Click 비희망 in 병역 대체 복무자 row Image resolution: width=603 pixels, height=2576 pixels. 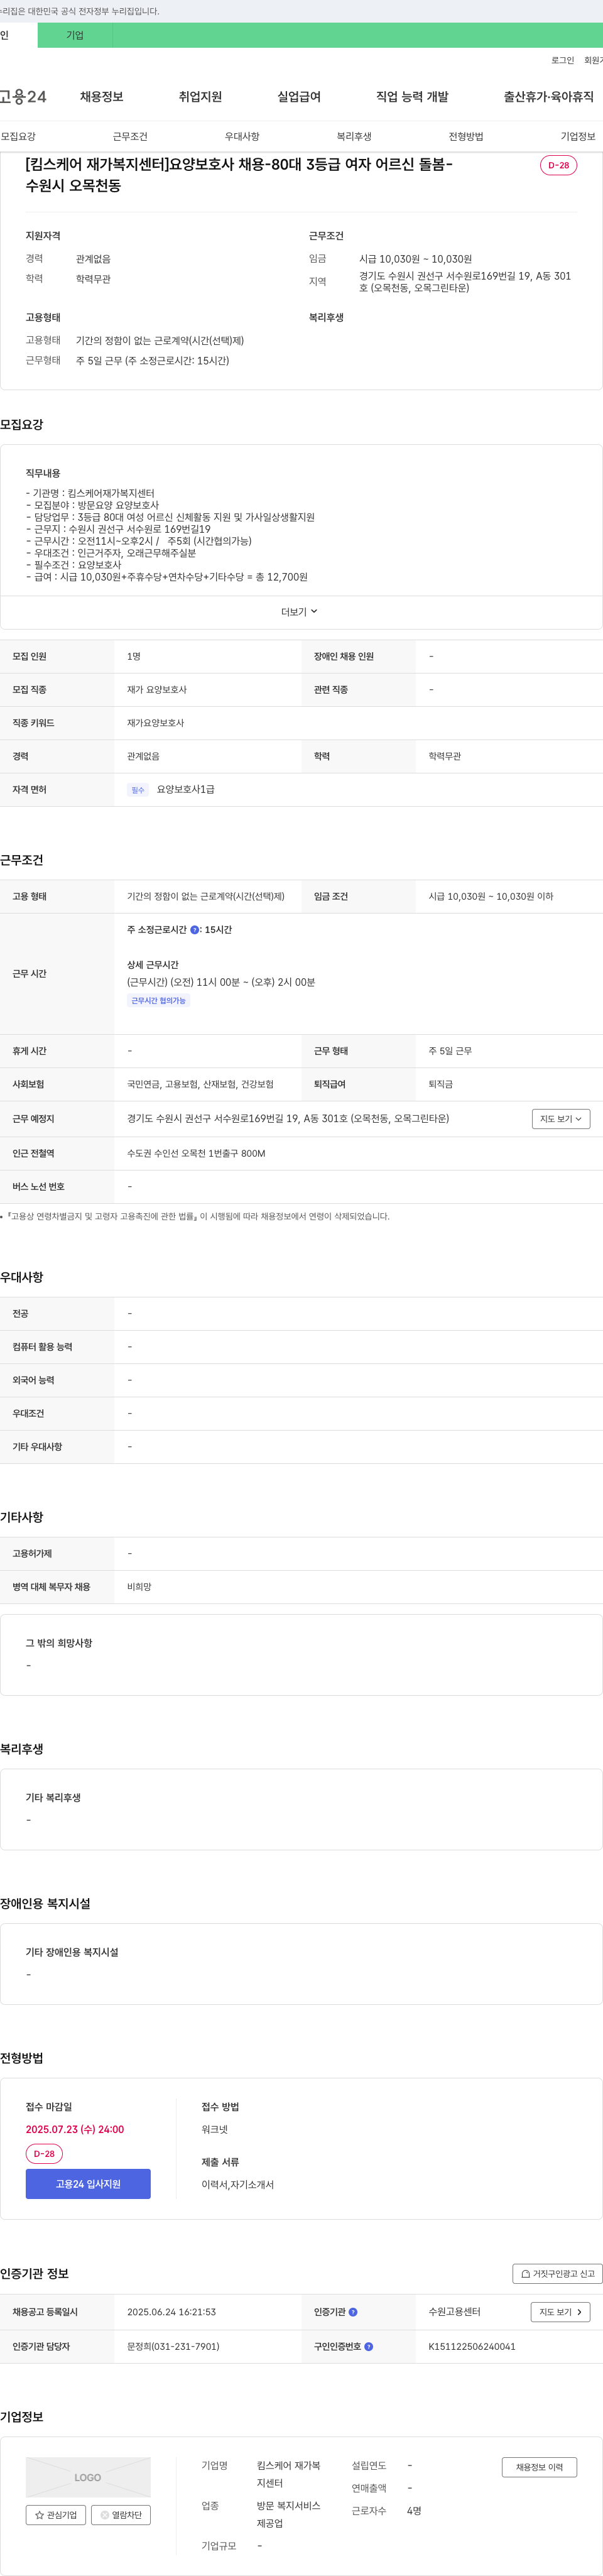[x=139, y=1587]
